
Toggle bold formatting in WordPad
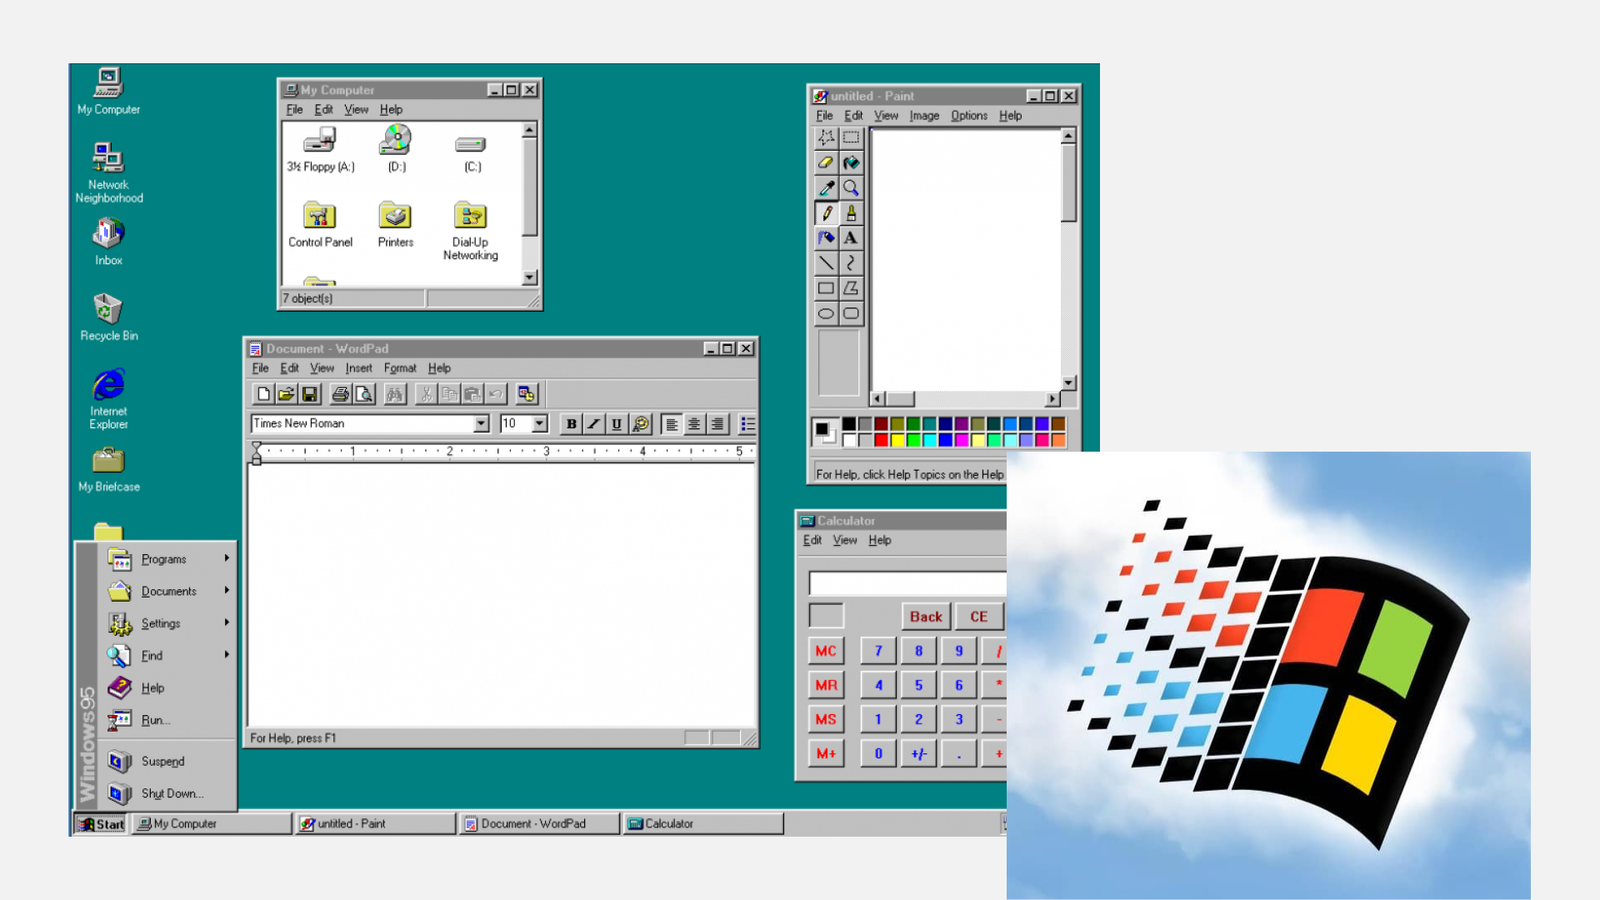pyautogui.click(x=570, y=423)
